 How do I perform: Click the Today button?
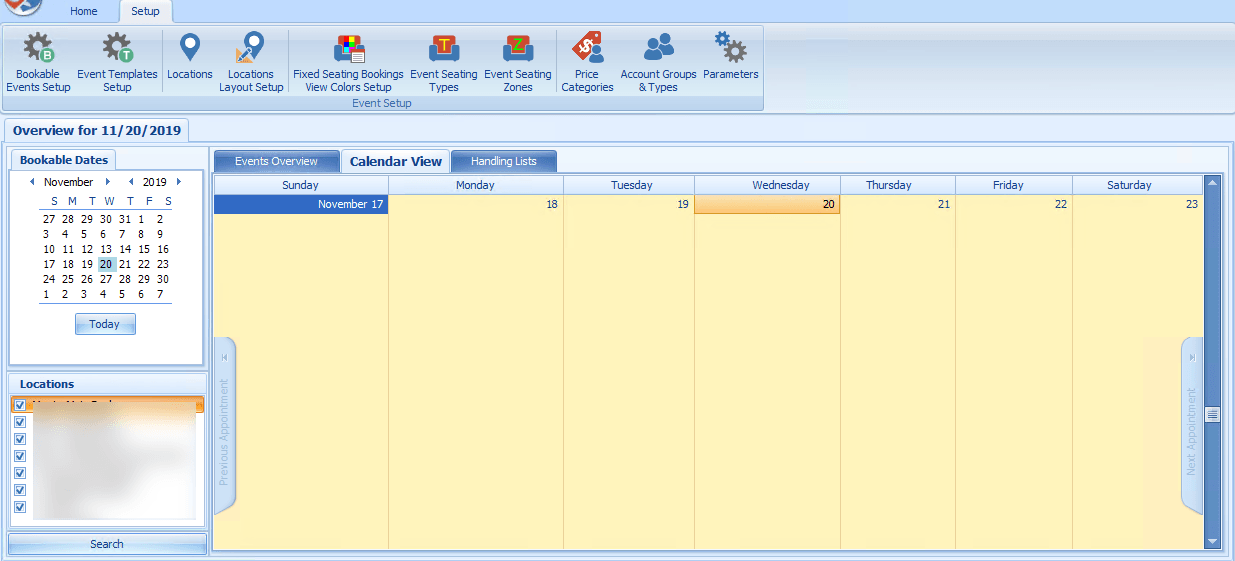105,324
